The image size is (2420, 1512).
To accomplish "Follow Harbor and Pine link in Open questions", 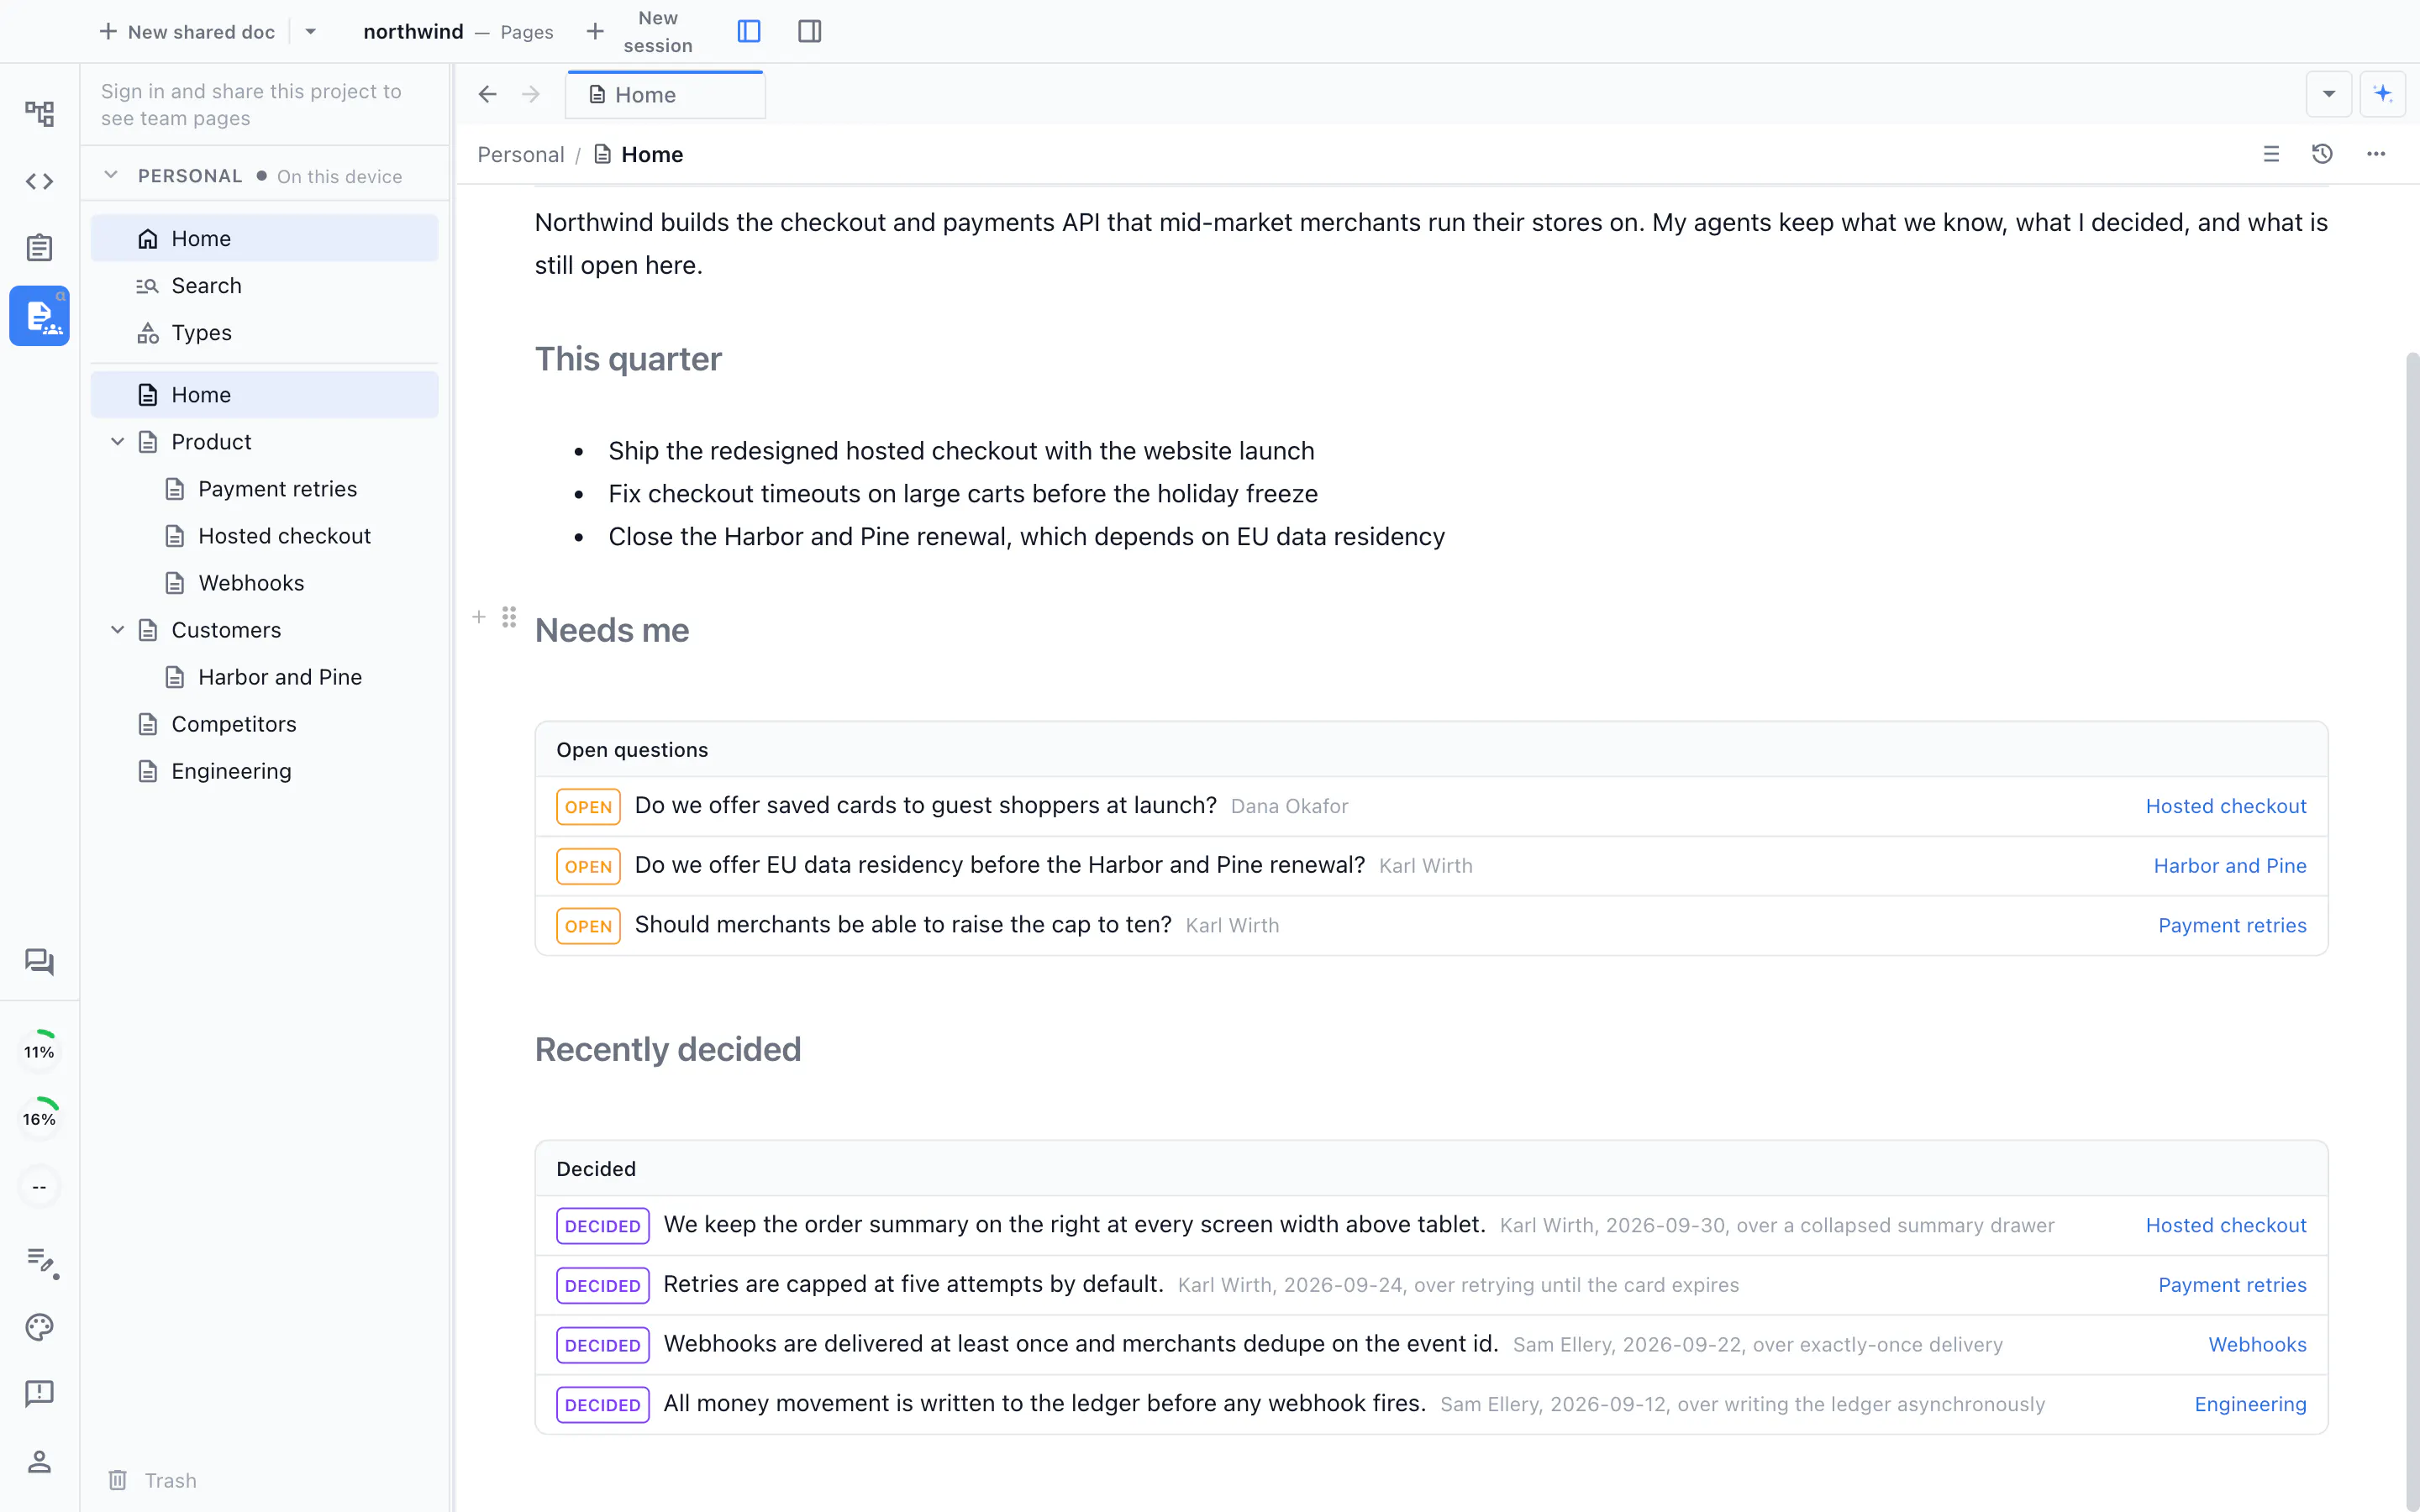I will 2229,865.
